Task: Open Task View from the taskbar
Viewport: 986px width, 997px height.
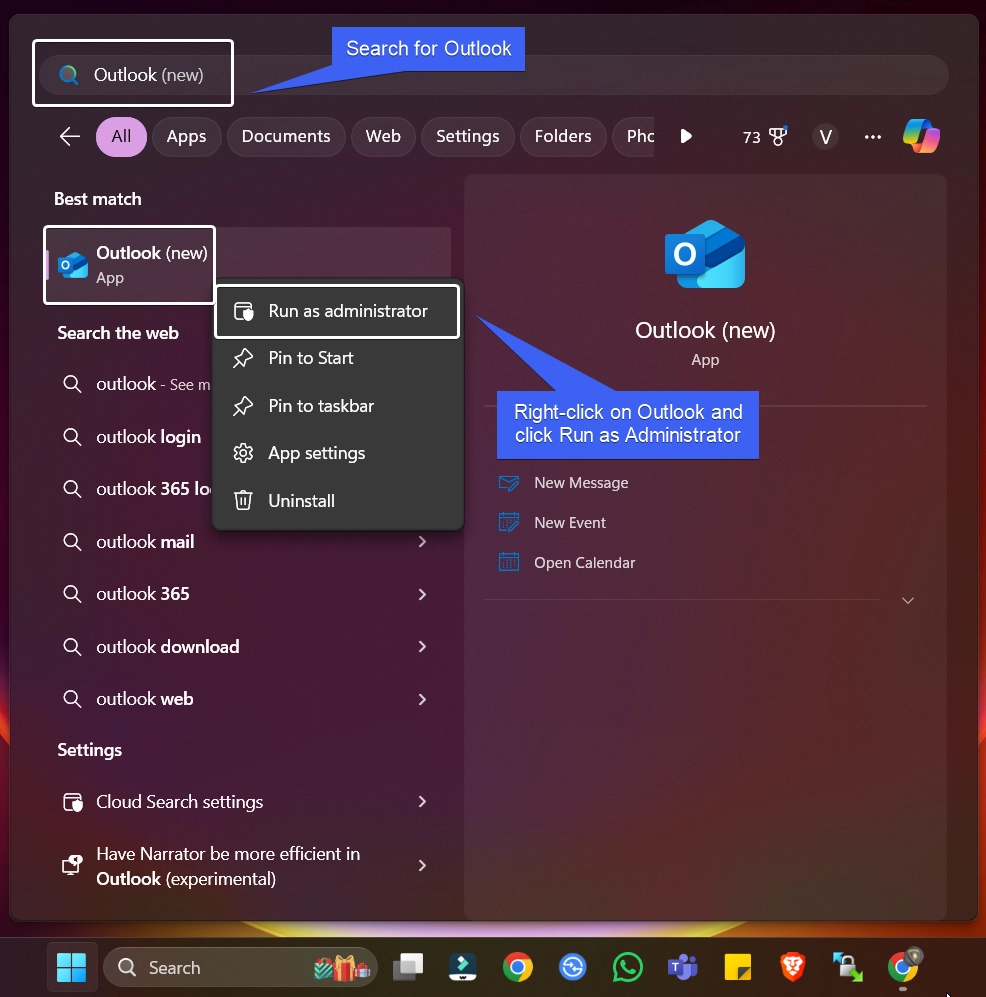Action: [408, 967]
